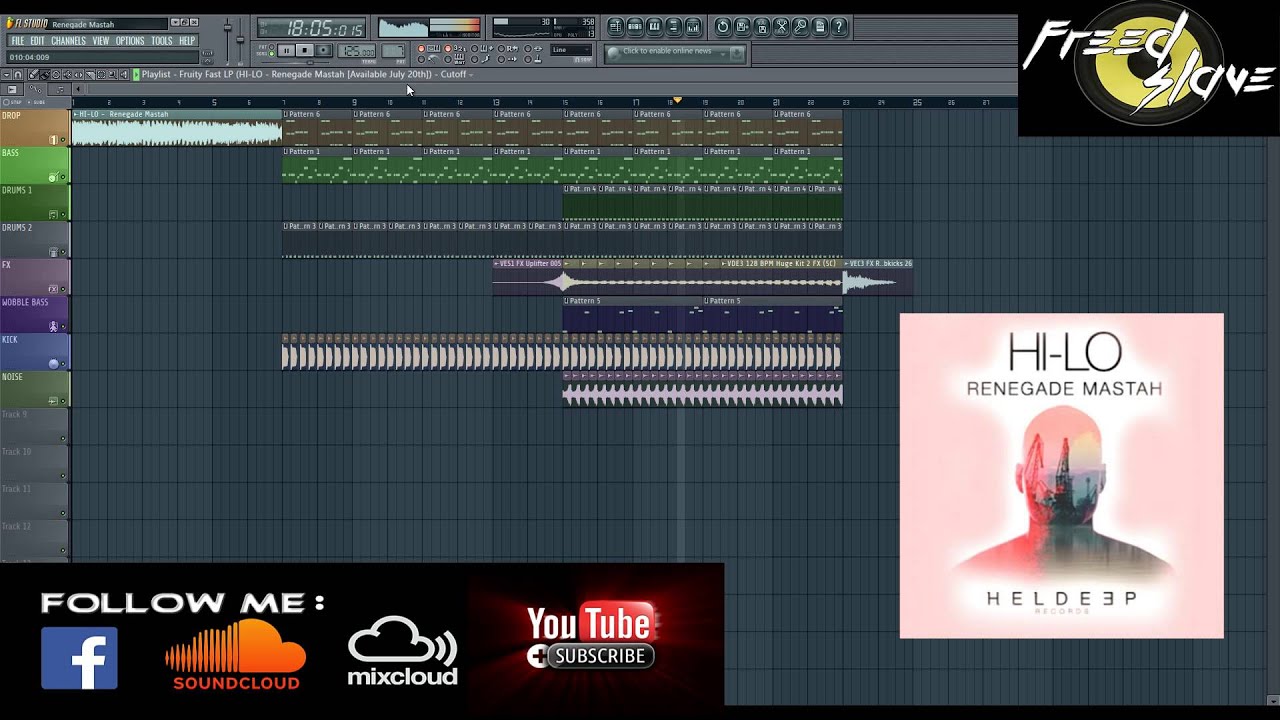
Task: Select SONG mode radio button
Action: 271,53
